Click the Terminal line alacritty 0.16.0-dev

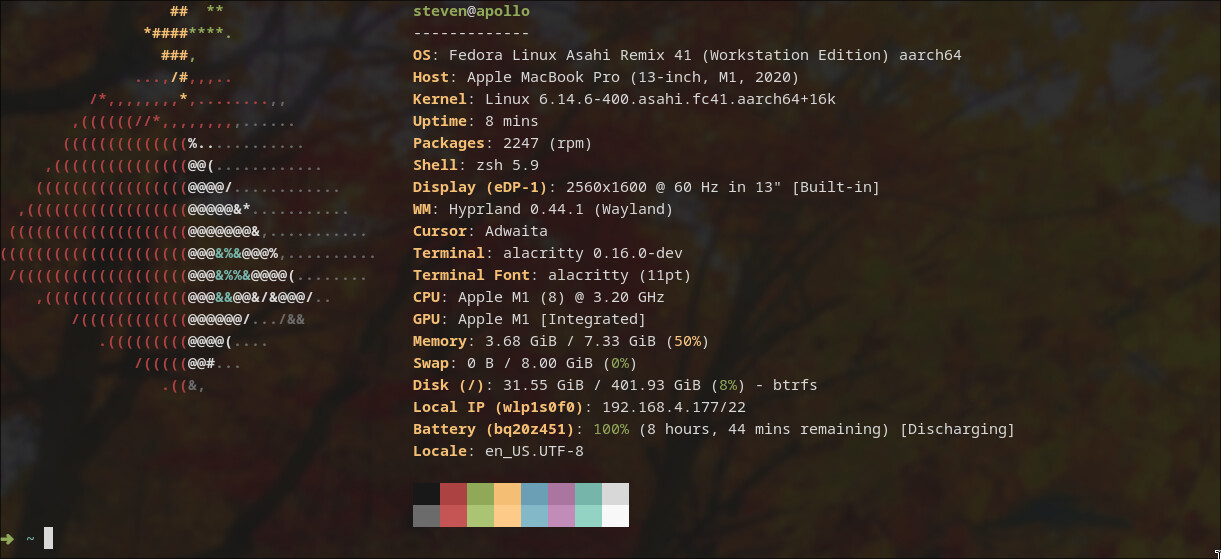548,253
